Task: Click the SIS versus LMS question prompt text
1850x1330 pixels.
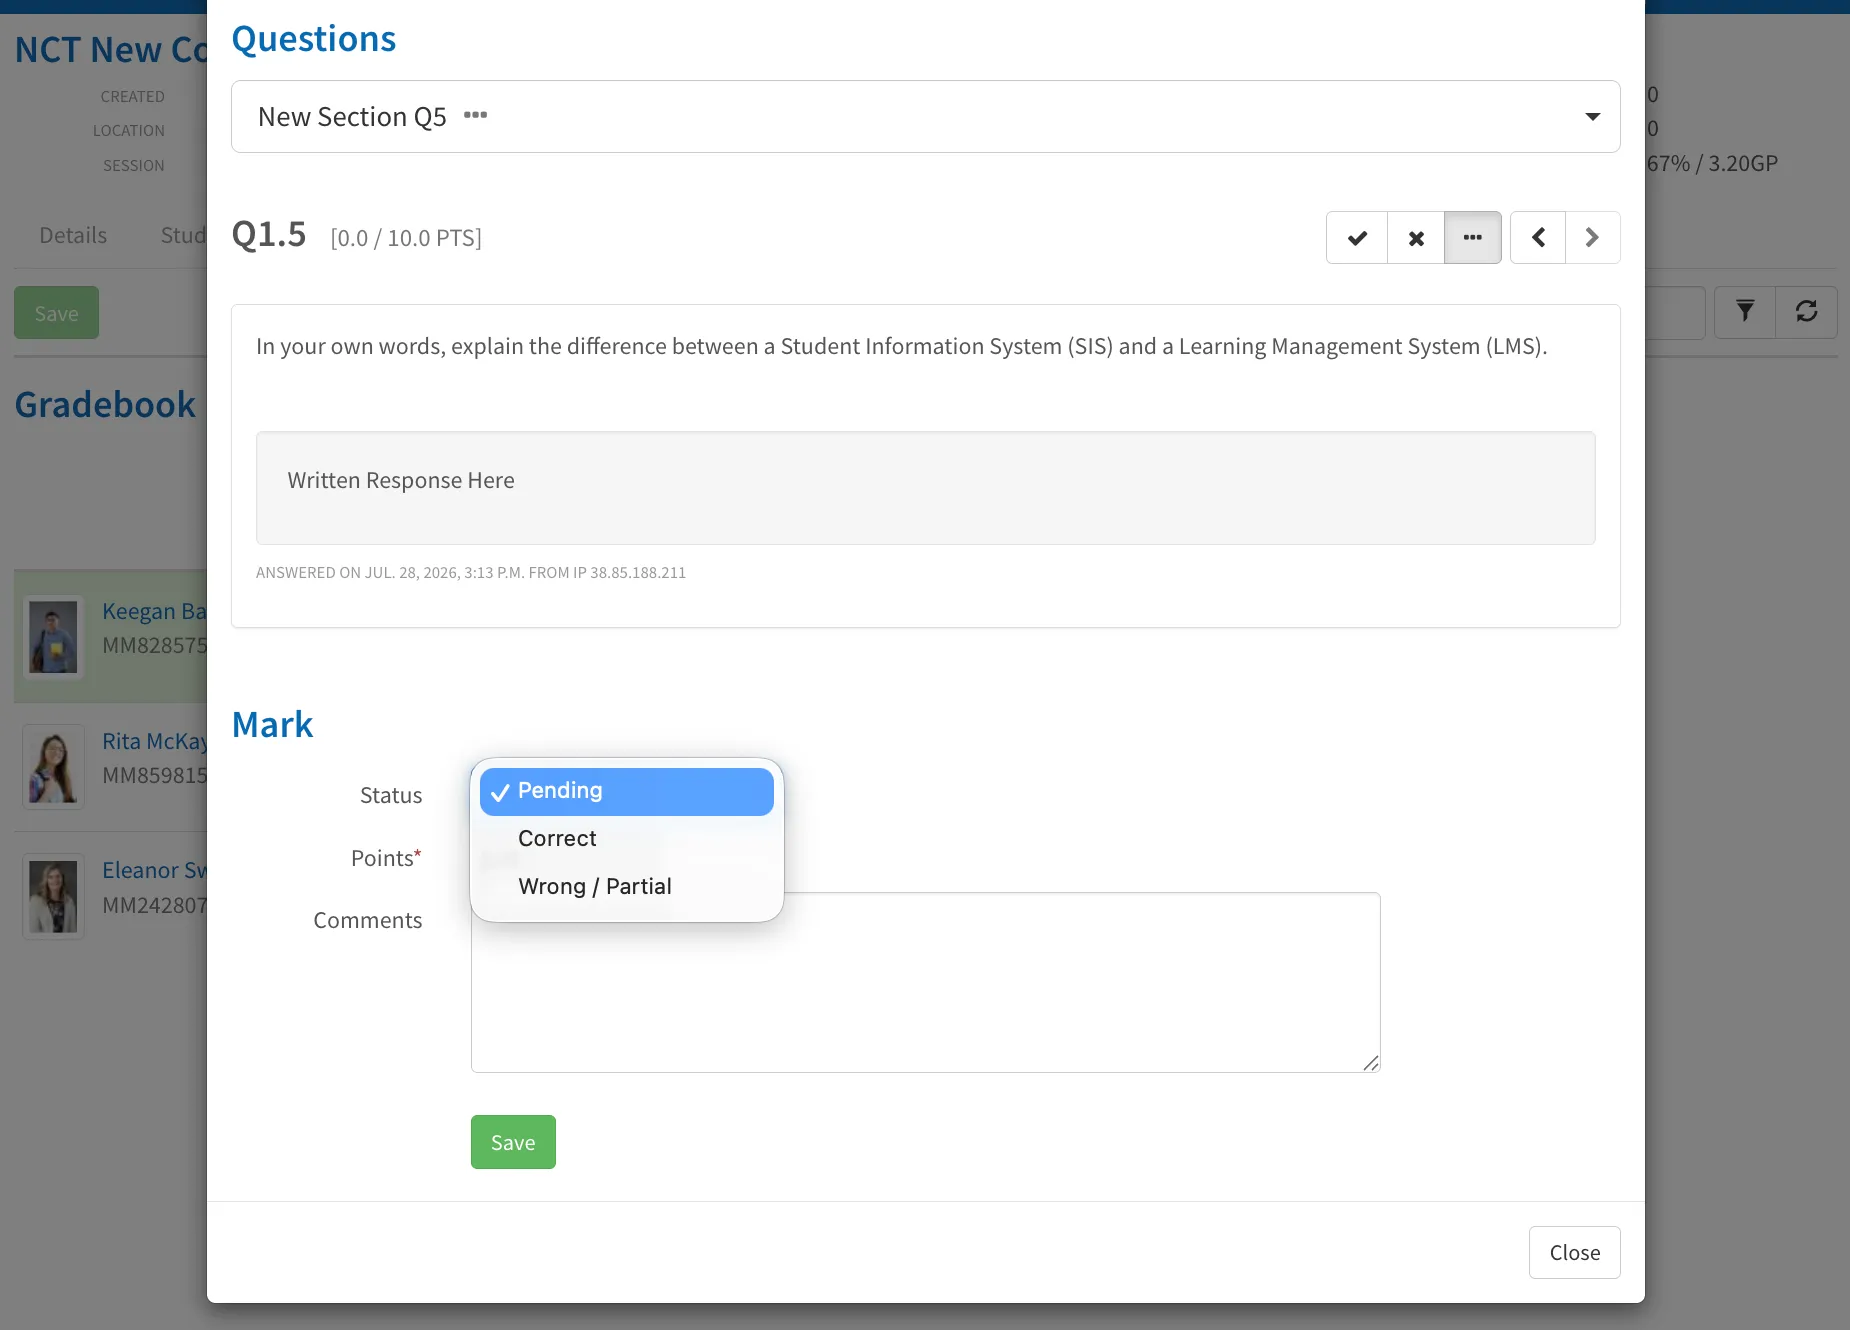Action: click(902, 346)
